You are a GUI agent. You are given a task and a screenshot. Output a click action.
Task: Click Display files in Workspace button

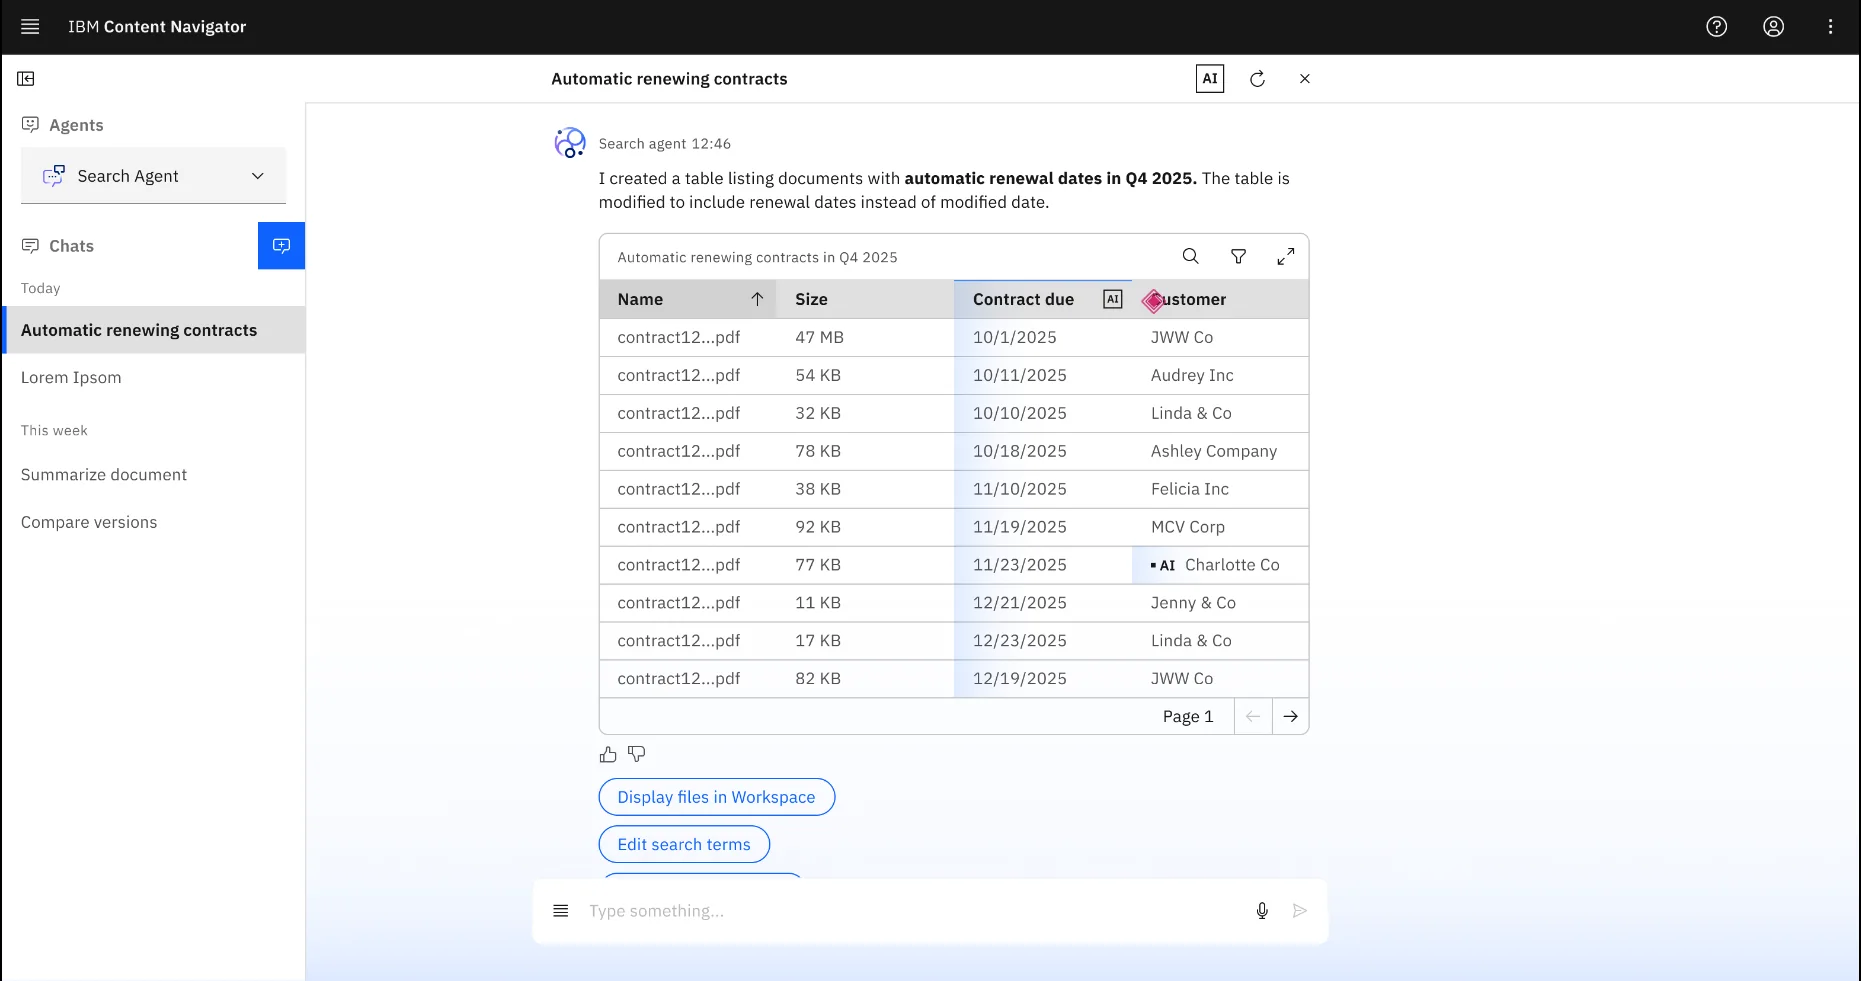(716, 797)
